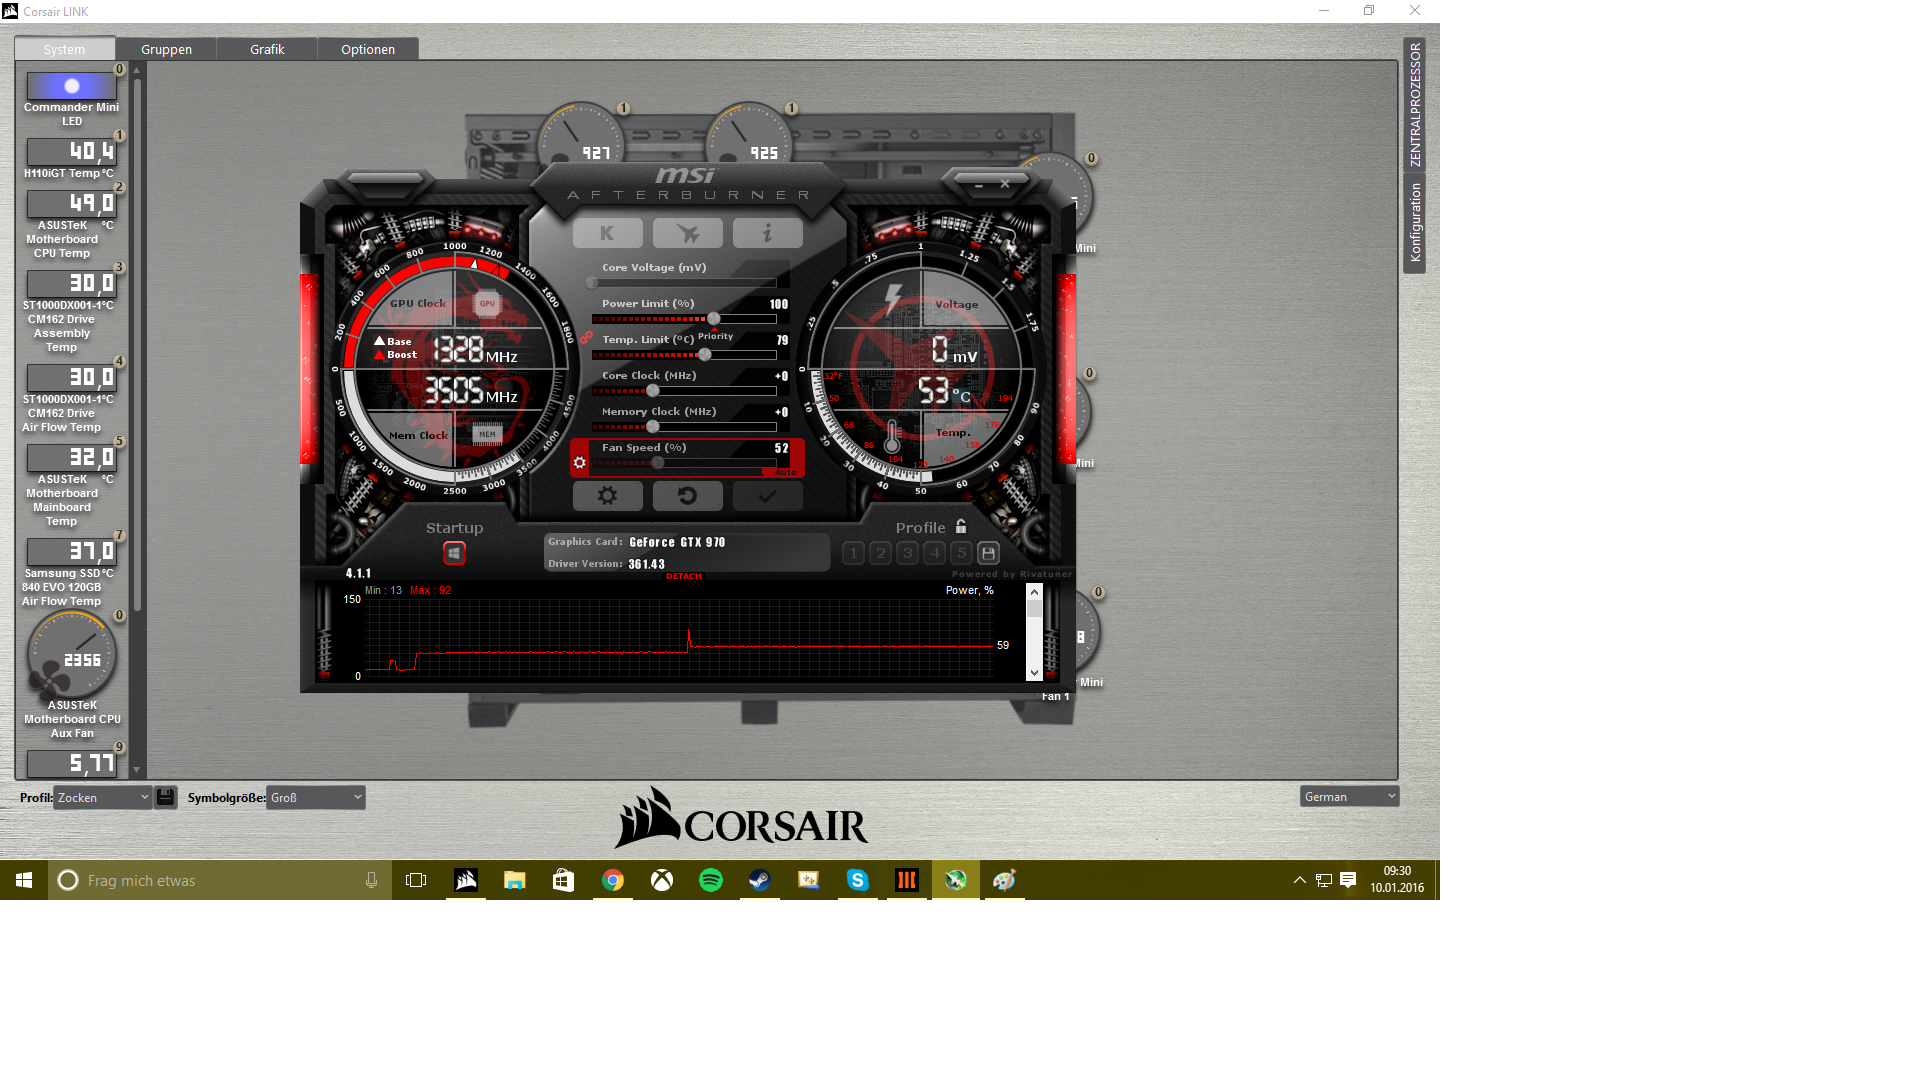1918x1080 pixels.
Task: Click the DETACH link above the graph
Action: point(684,576)
